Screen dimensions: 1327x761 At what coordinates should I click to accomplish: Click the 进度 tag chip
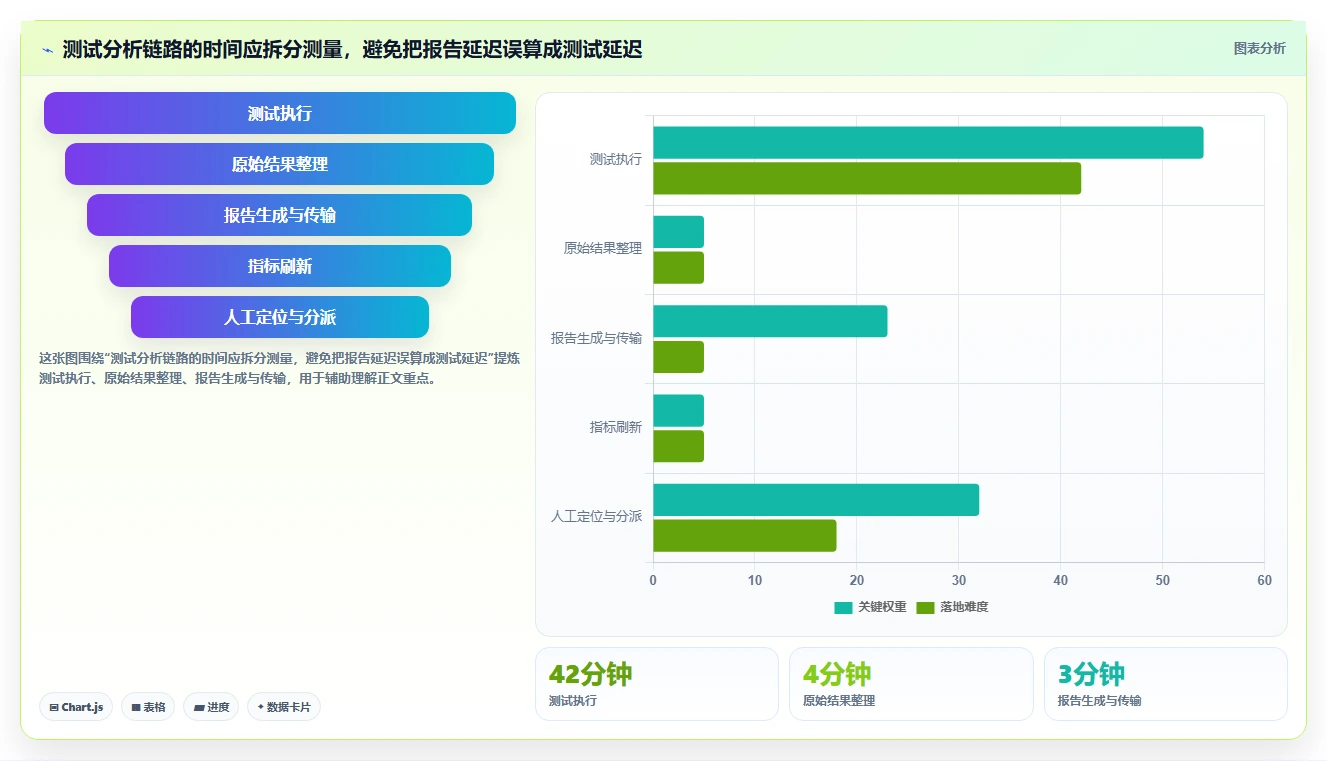[211, 707]
